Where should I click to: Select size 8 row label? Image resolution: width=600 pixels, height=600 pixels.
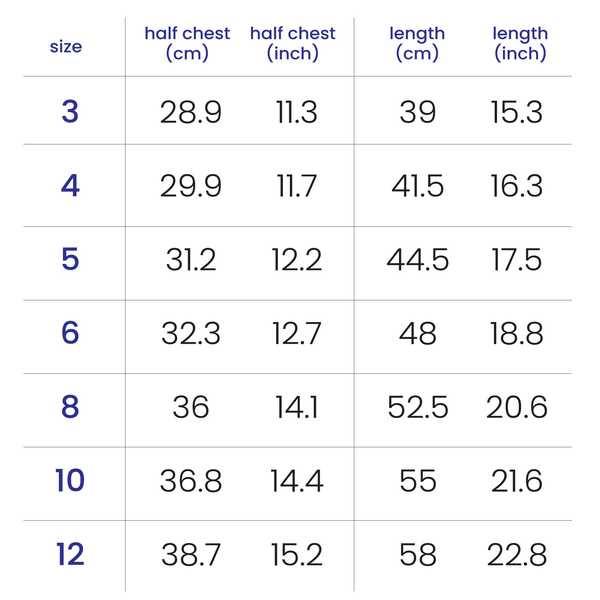[70, 406]
